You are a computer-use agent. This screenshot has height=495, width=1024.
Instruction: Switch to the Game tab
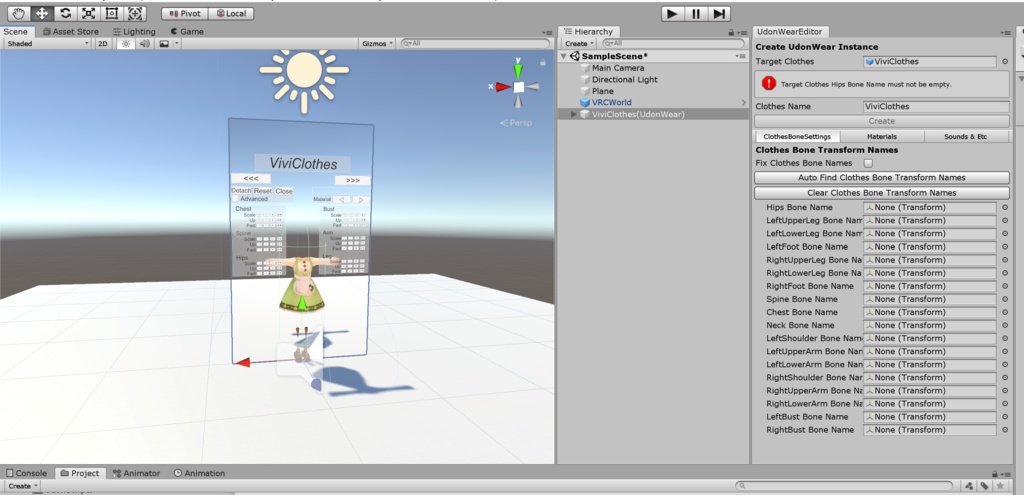coord(187,31)
